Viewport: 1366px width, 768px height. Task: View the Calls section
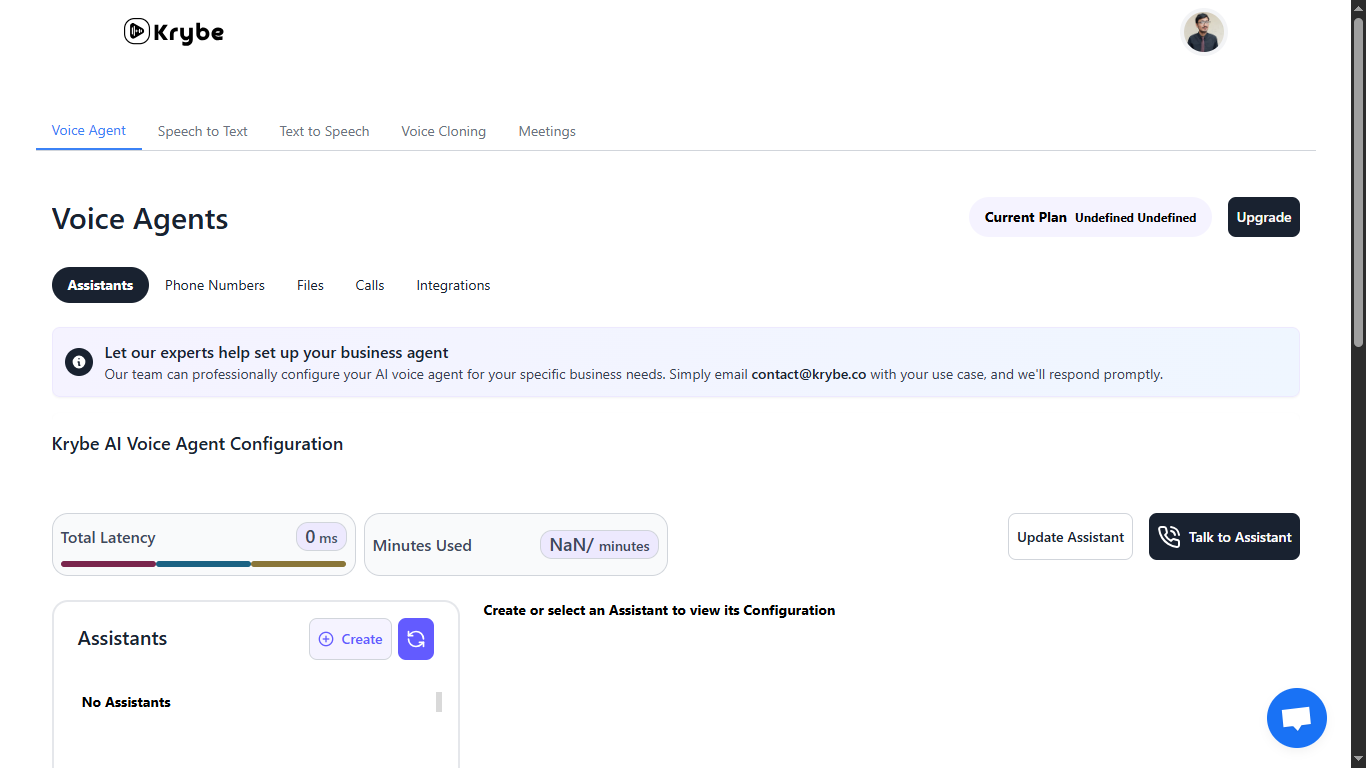(x=370, y=285)
